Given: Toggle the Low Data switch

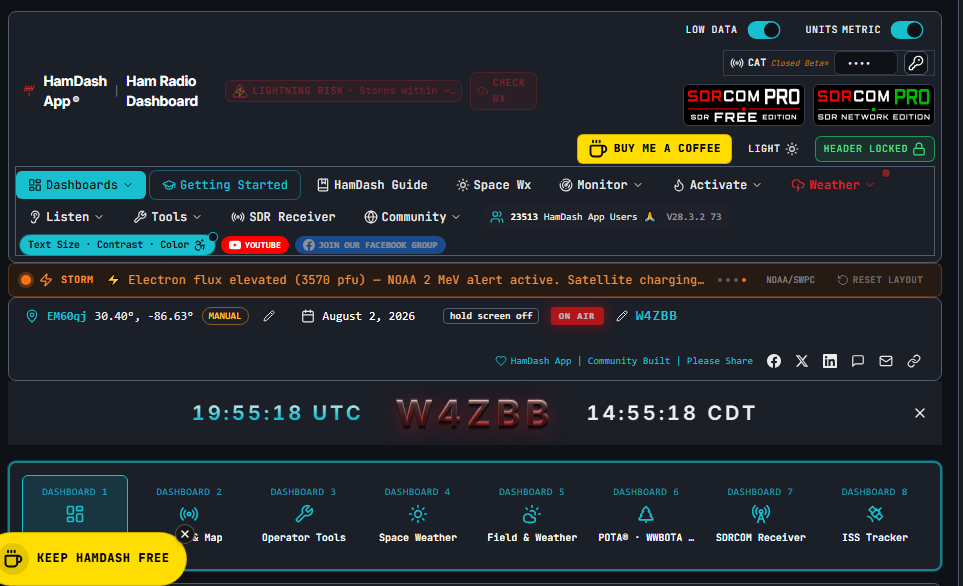Looking at the screenshot, I should click(763, 29).
